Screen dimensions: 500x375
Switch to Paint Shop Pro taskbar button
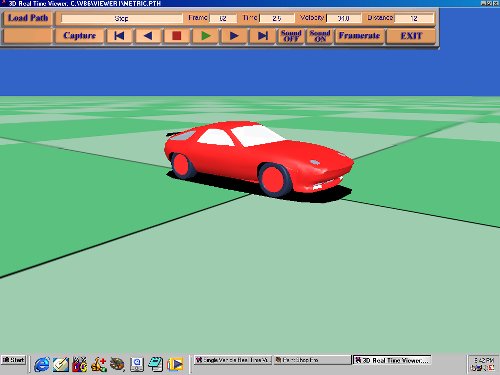(312, 360)
